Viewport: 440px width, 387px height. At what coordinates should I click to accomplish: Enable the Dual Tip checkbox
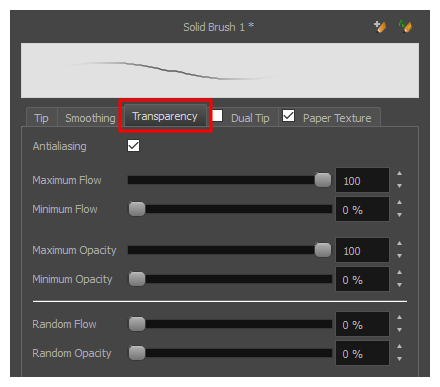[217, 116]
